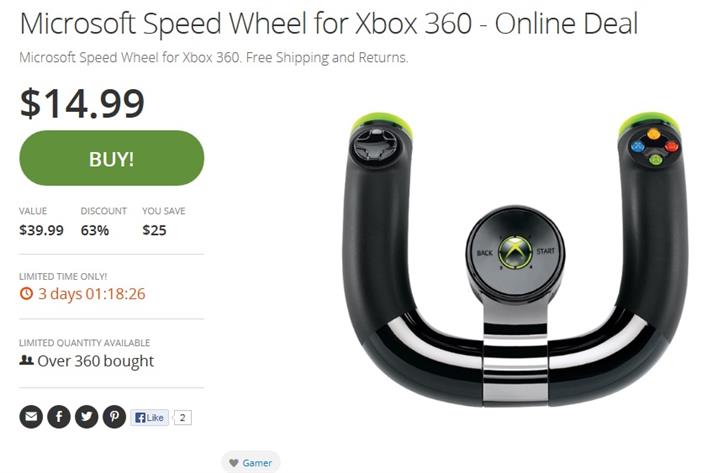Click the like count box showing 2
727x473 pixels.
183,418
